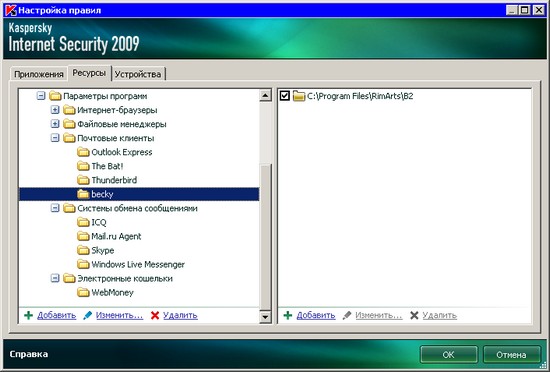Click The Bat! folder icon
550x372 pixels.
click(83, 166)
